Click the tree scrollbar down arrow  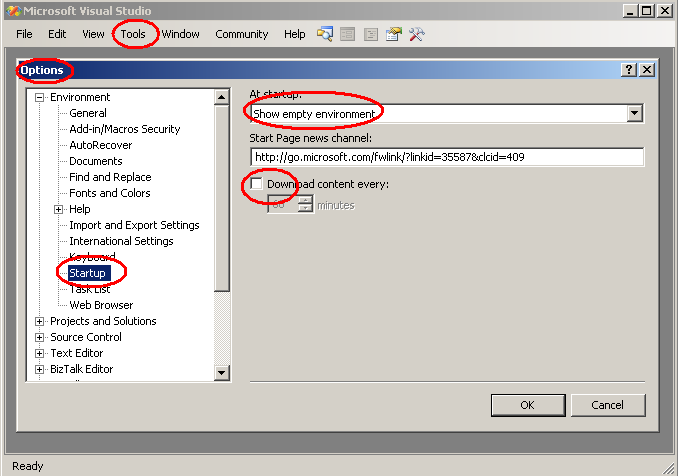tap(221, 372)
